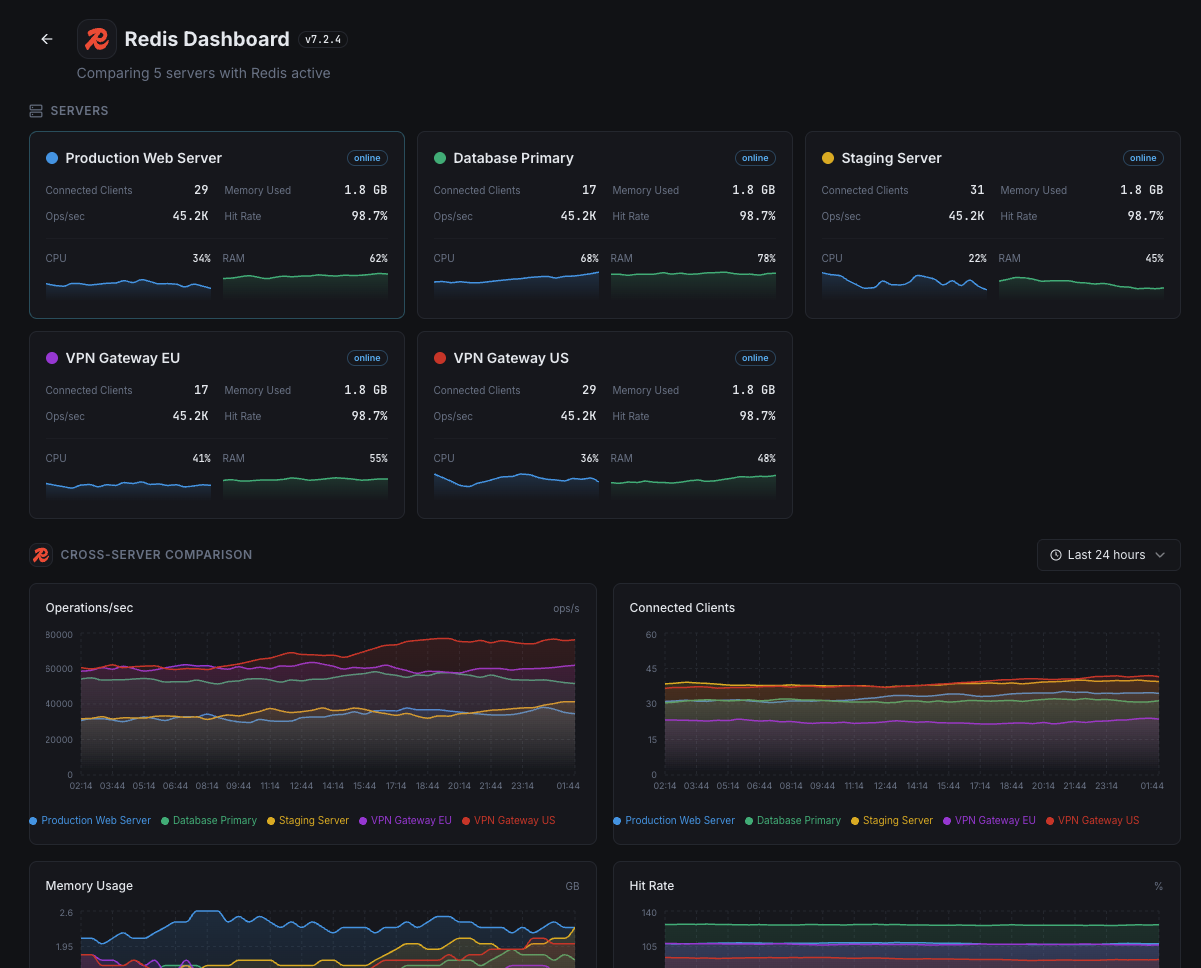Click the Redis icon next to CROSS-SERVER COMPARISON
This screenshot has width=1201, height=968.
40,554
